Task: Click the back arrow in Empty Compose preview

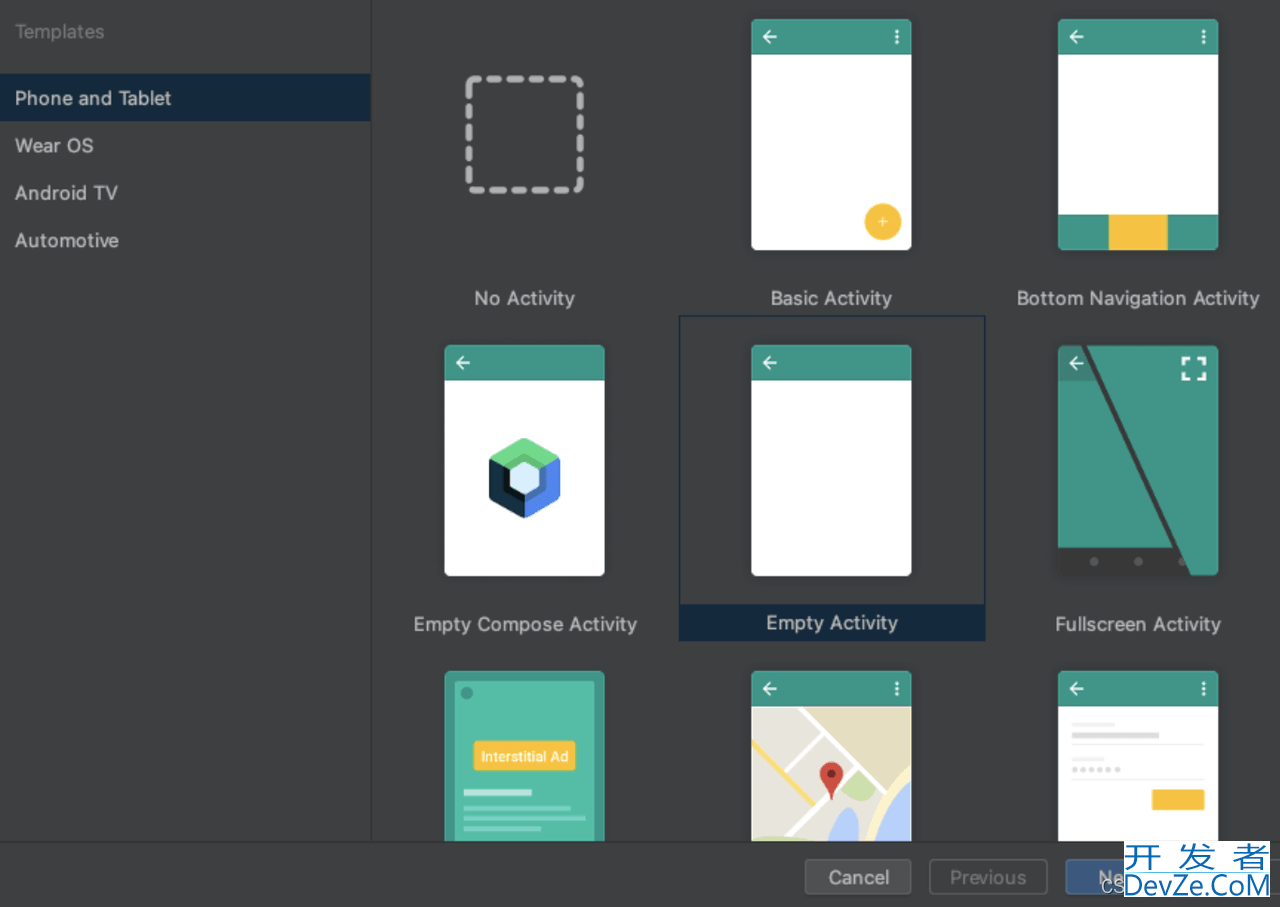Action: (x=462, y=363)
